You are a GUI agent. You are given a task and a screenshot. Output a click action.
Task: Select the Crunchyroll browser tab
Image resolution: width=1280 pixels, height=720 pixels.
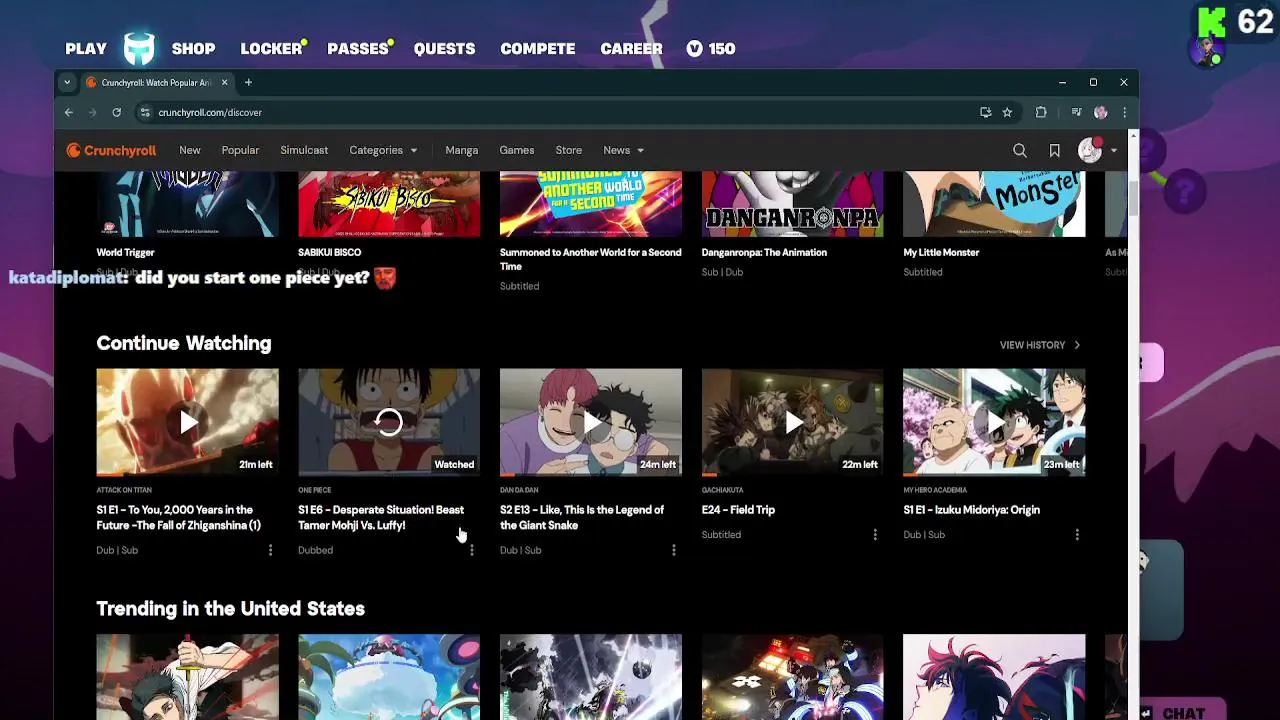(158, 82)
